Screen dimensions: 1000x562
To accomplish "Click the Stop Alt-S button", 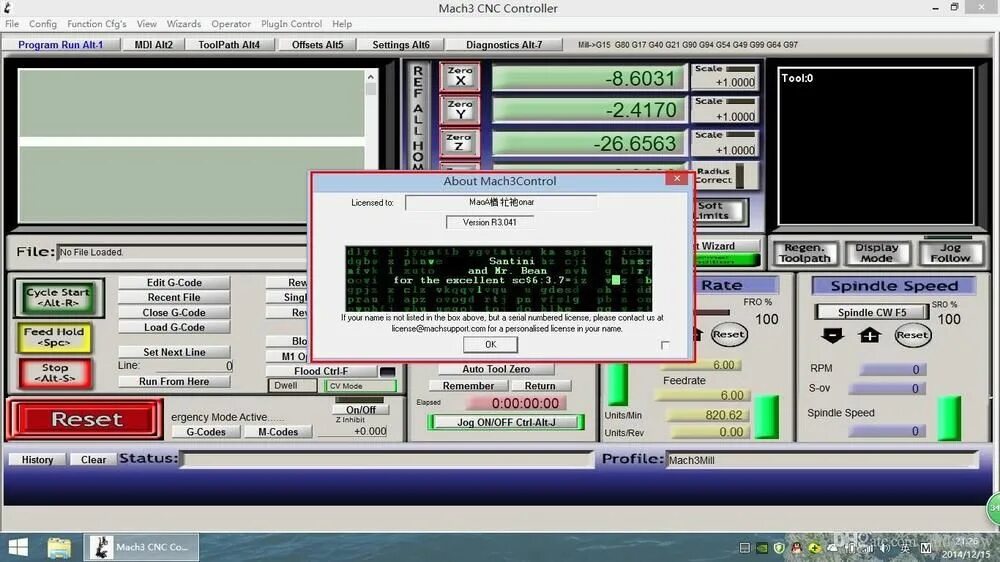I will tap(55, 373).
